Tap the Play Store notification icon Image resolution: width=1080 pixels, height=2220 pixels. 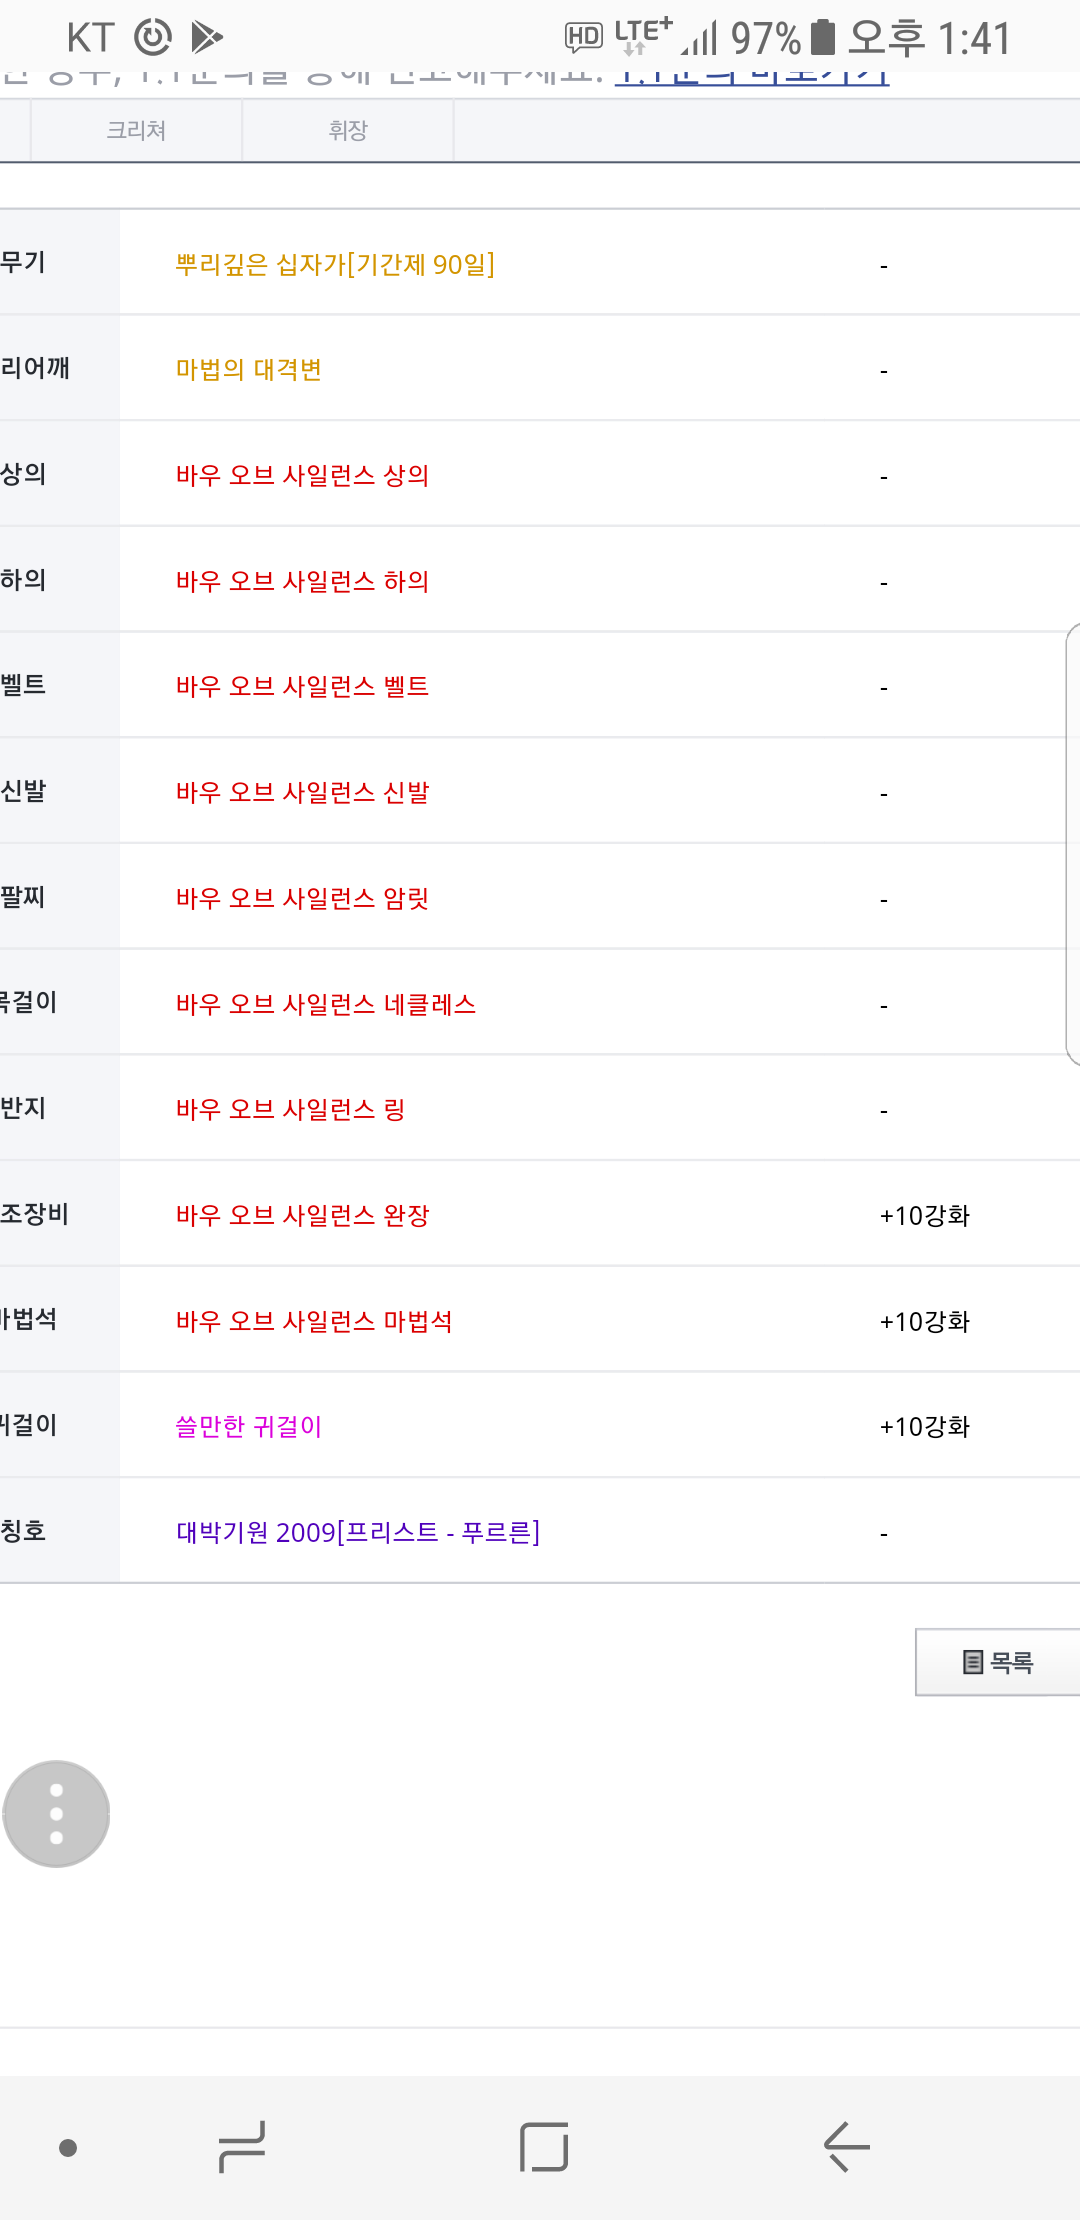206,38
